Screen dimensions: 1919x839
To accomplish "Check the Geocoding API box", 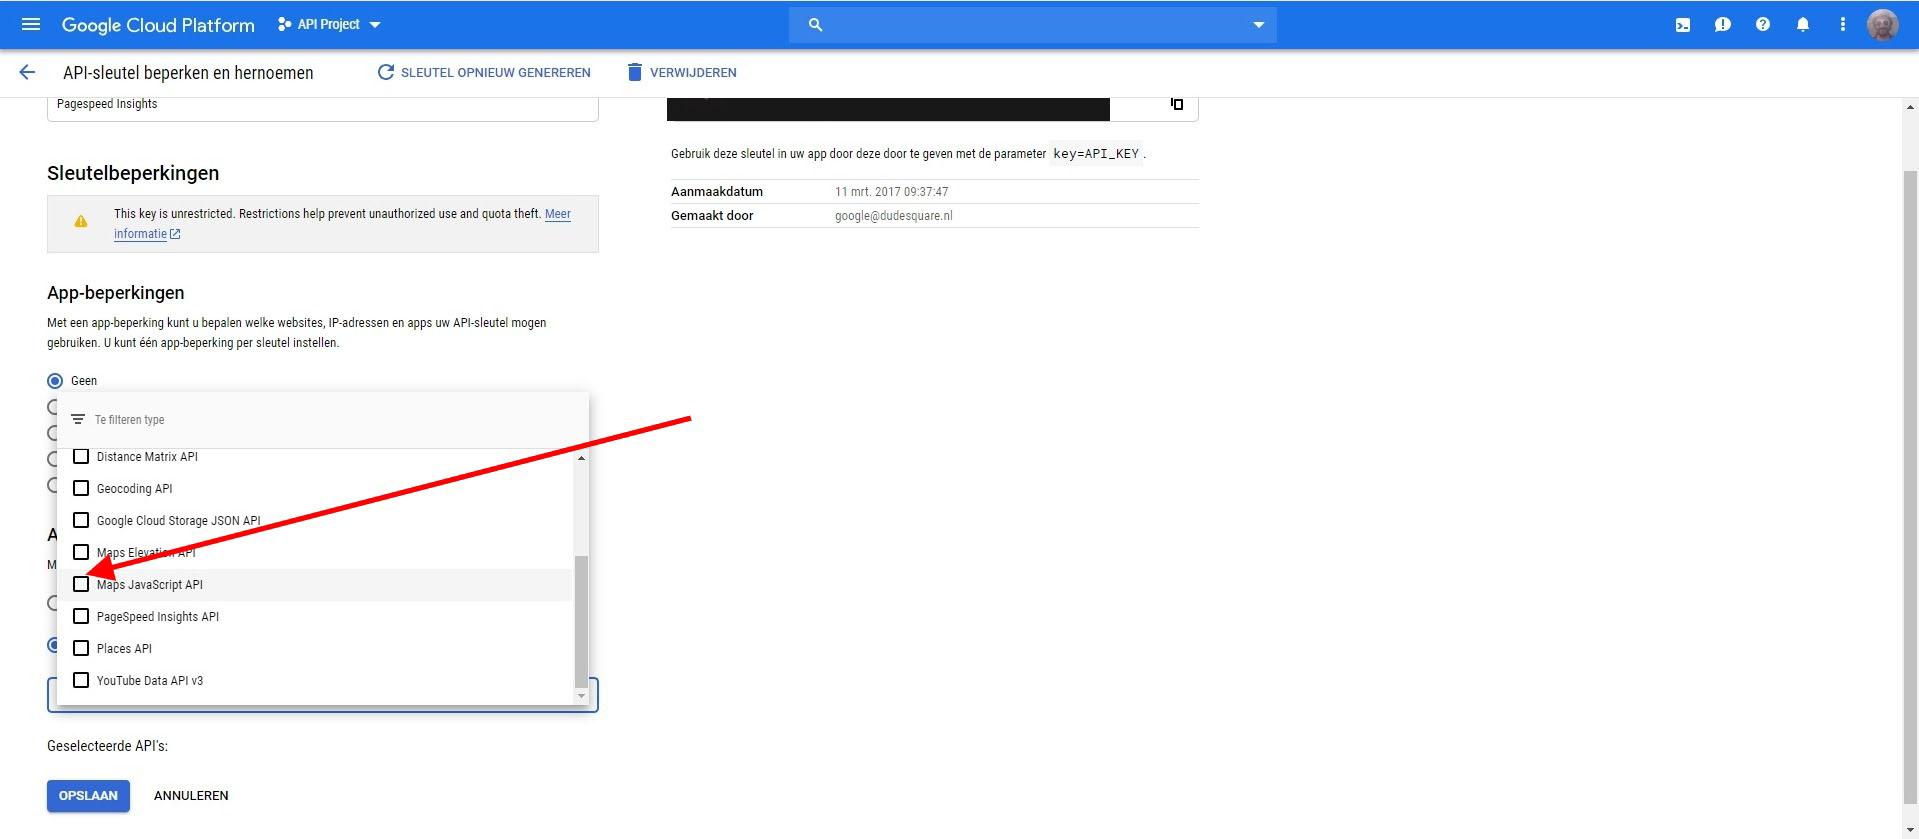I will pos(81,488).
